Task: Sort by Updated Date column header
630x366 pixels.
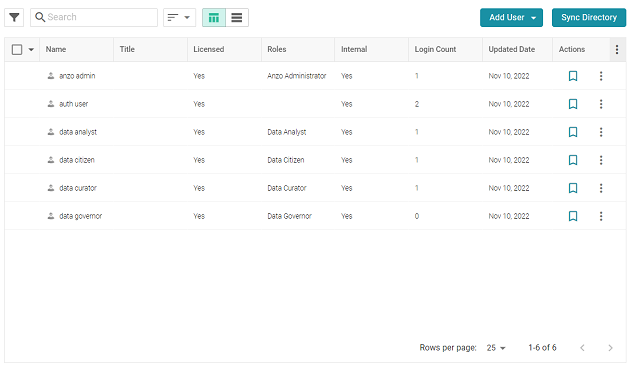Action: pos(511,49)
